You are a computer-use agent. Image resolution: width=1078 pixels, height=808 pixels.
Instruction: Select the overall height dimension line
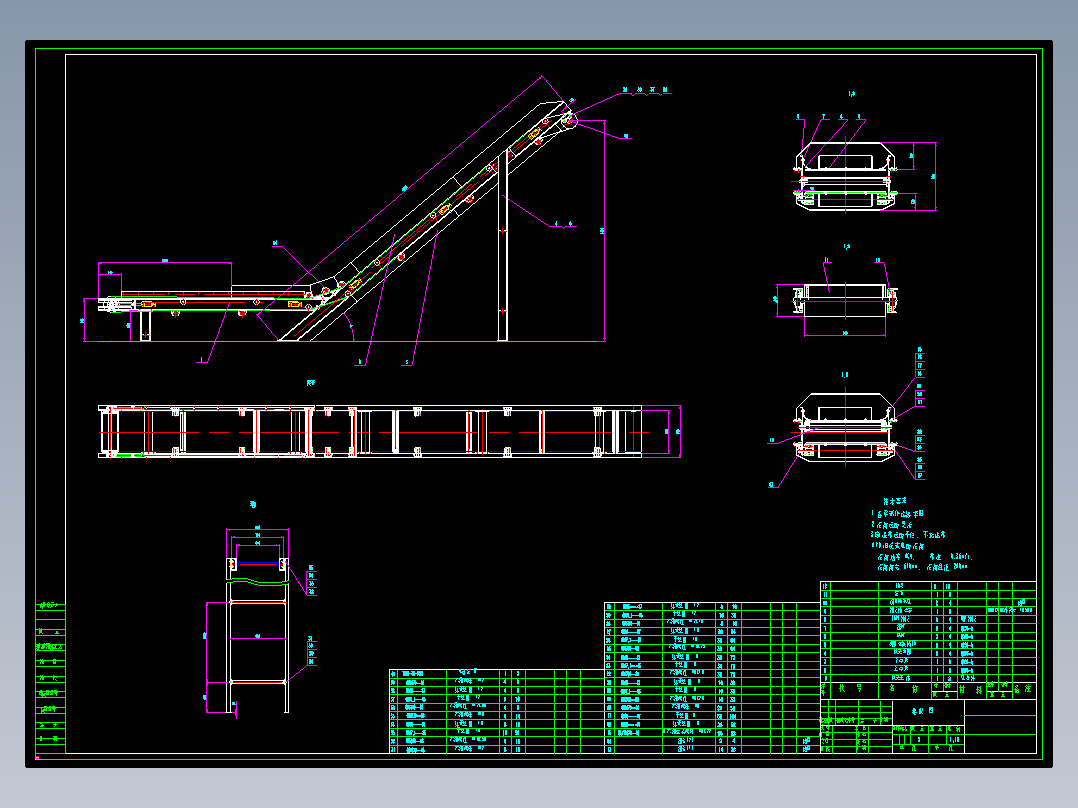[604, 231]
